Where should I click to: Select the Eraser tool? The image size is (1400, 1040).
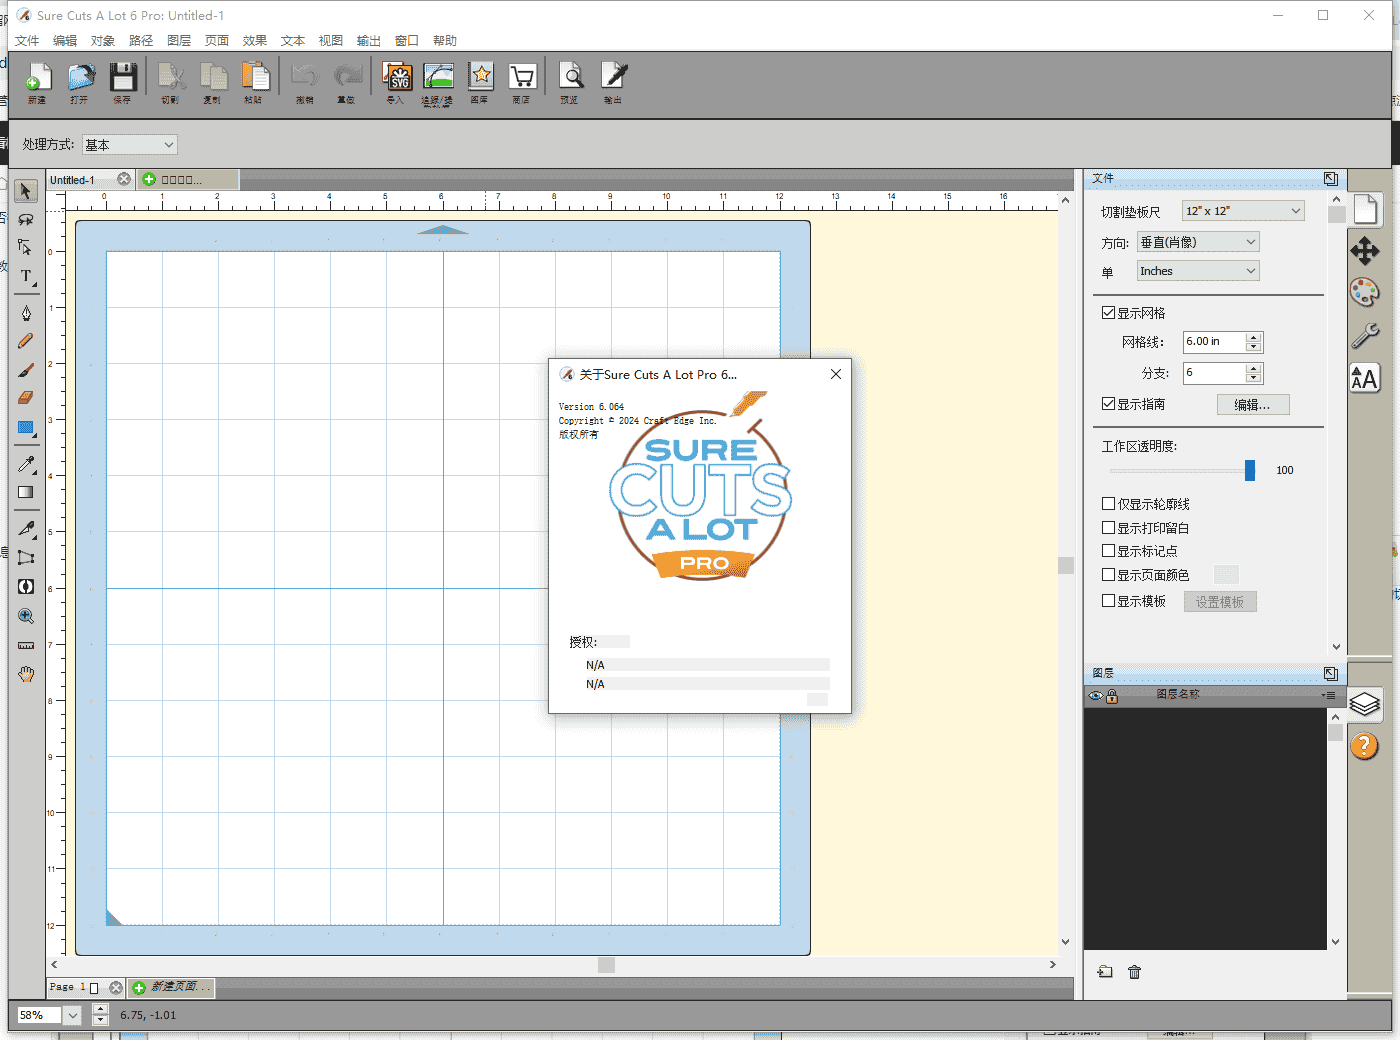point(26,398)
